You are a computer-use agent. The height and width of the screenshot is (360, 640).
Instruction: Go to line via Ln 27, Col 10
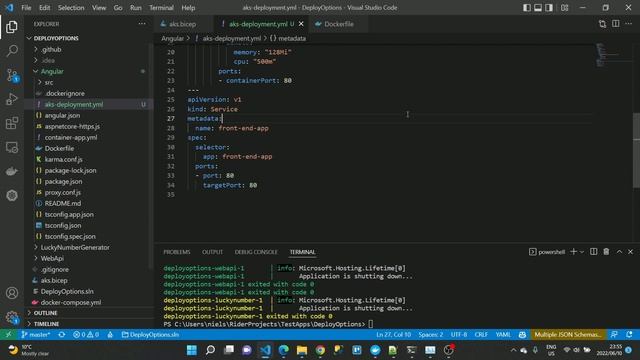click(x=393, y=335)
